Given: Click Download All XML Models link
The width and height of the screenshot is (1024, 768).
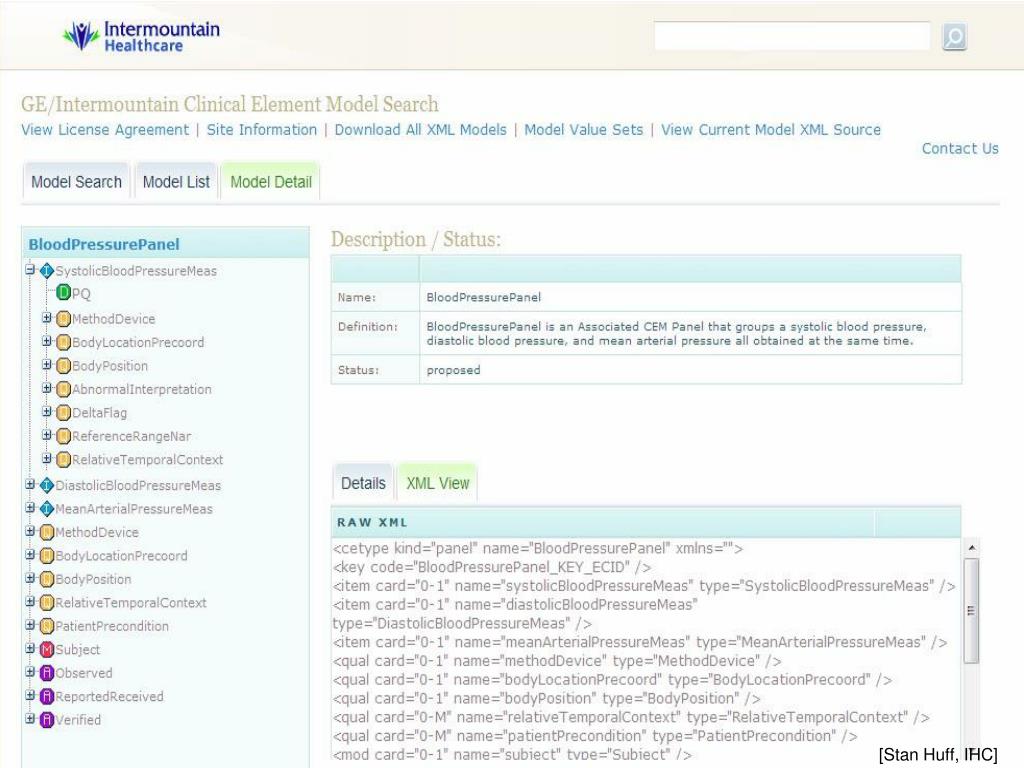Looking at the screenshot, I should [421, 130].
